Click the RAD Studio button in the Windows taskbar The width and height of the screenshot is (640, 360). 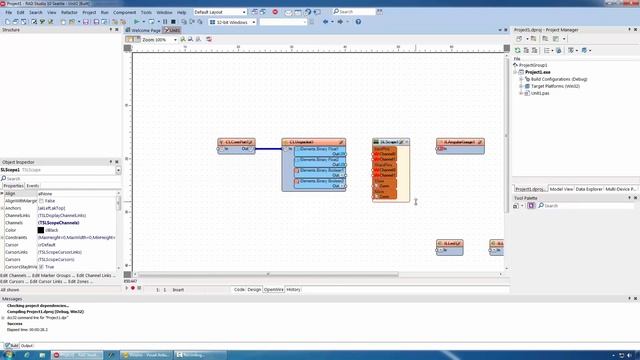[76, 355]
